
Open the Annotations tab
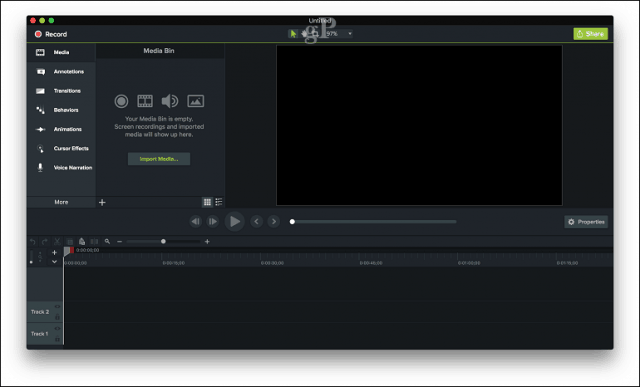click(x=61, y=71)
